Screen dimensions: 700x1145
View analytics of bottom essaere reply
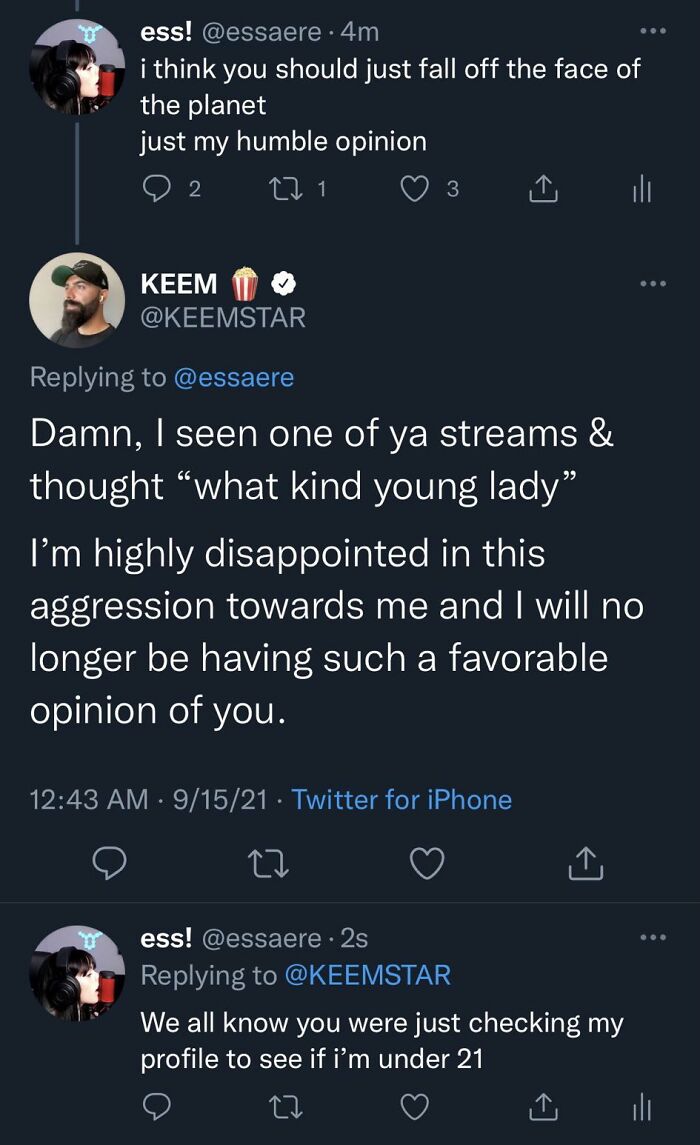pos(641,1105)
